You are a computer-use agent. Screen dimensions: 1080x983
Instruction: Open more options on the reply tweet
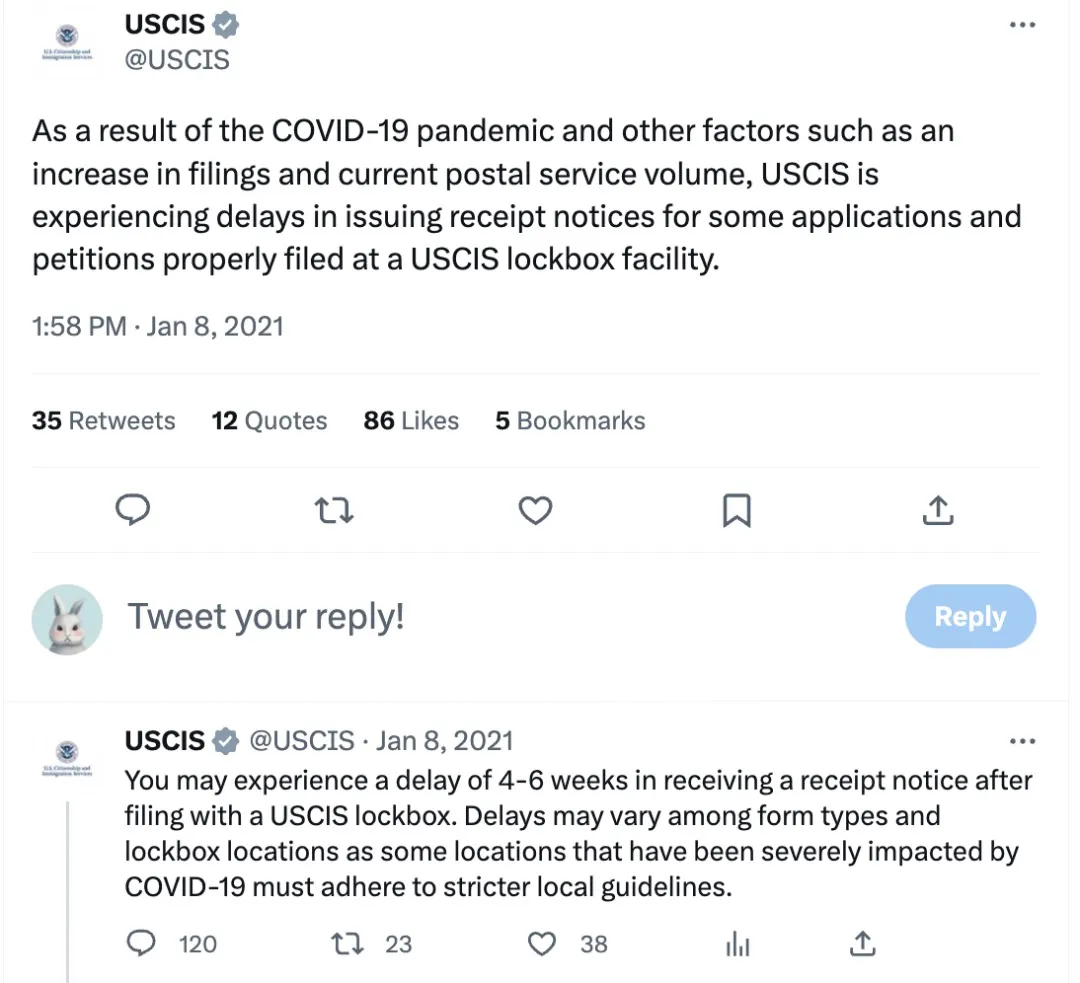coord(1022,742)
